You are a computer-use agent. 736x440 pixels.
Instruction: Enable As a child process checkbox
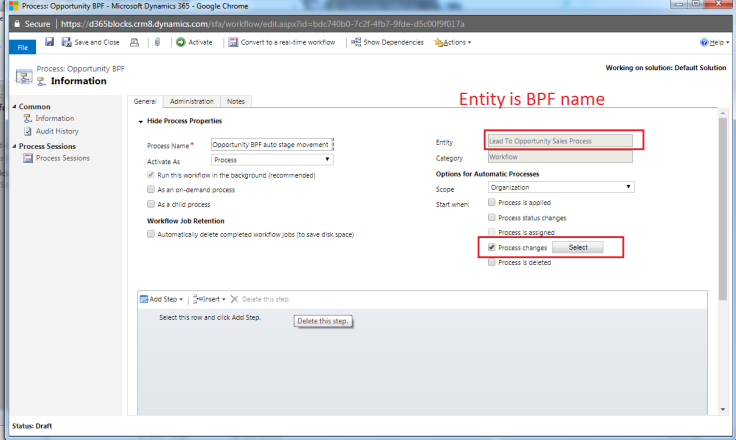[x=151, y=204]
